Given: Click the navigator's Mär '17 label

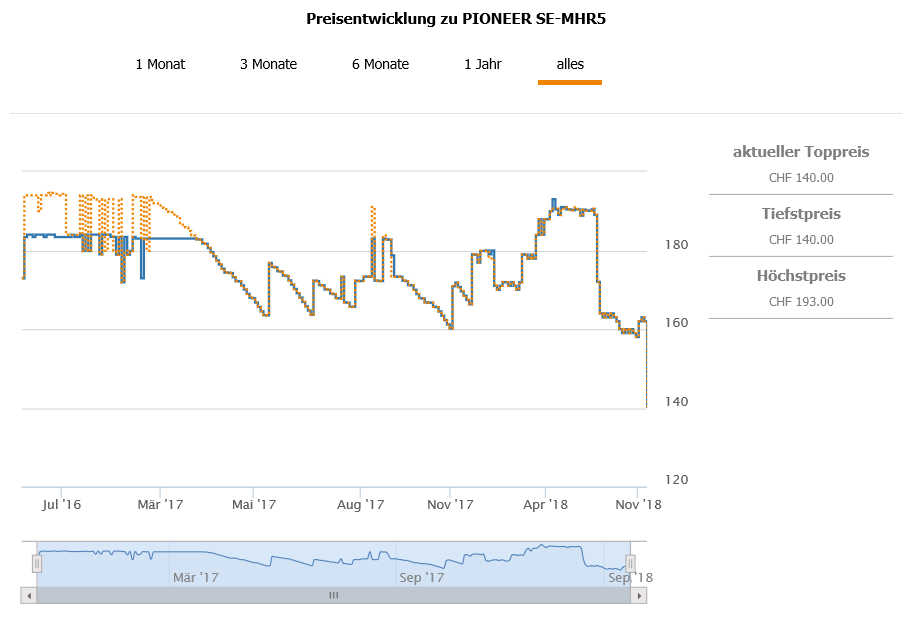Looking at the screenshot, I should [x=195, y=577].
